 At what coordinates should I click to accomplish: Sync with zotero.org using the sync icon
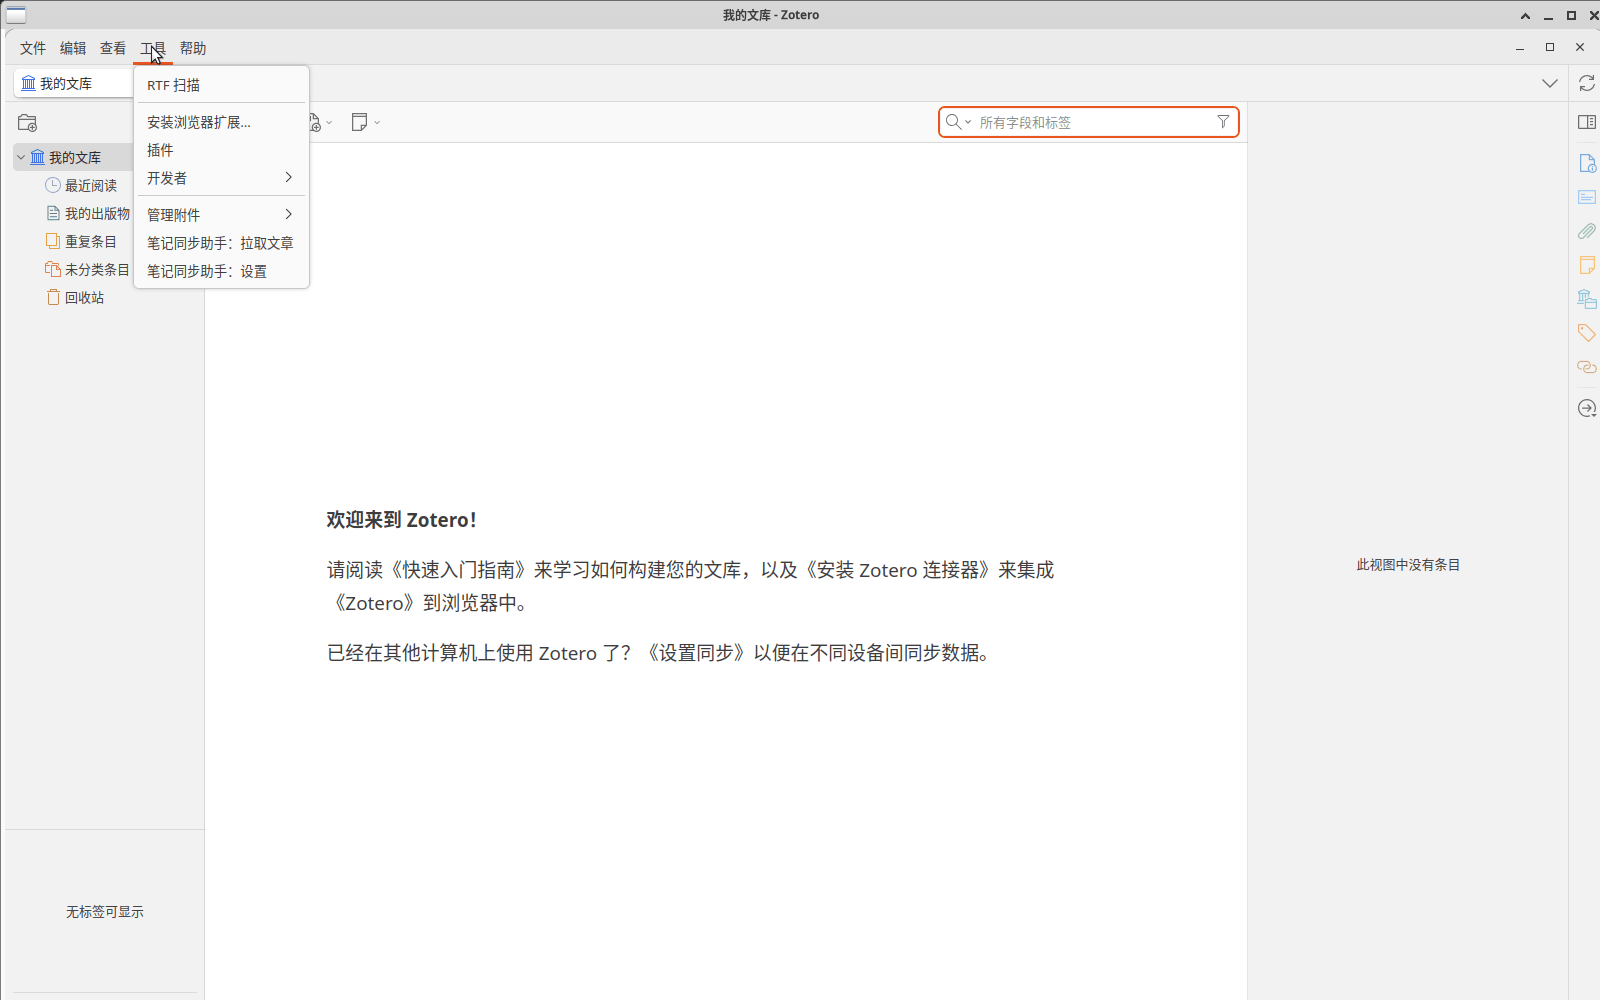click(1586, 83)
